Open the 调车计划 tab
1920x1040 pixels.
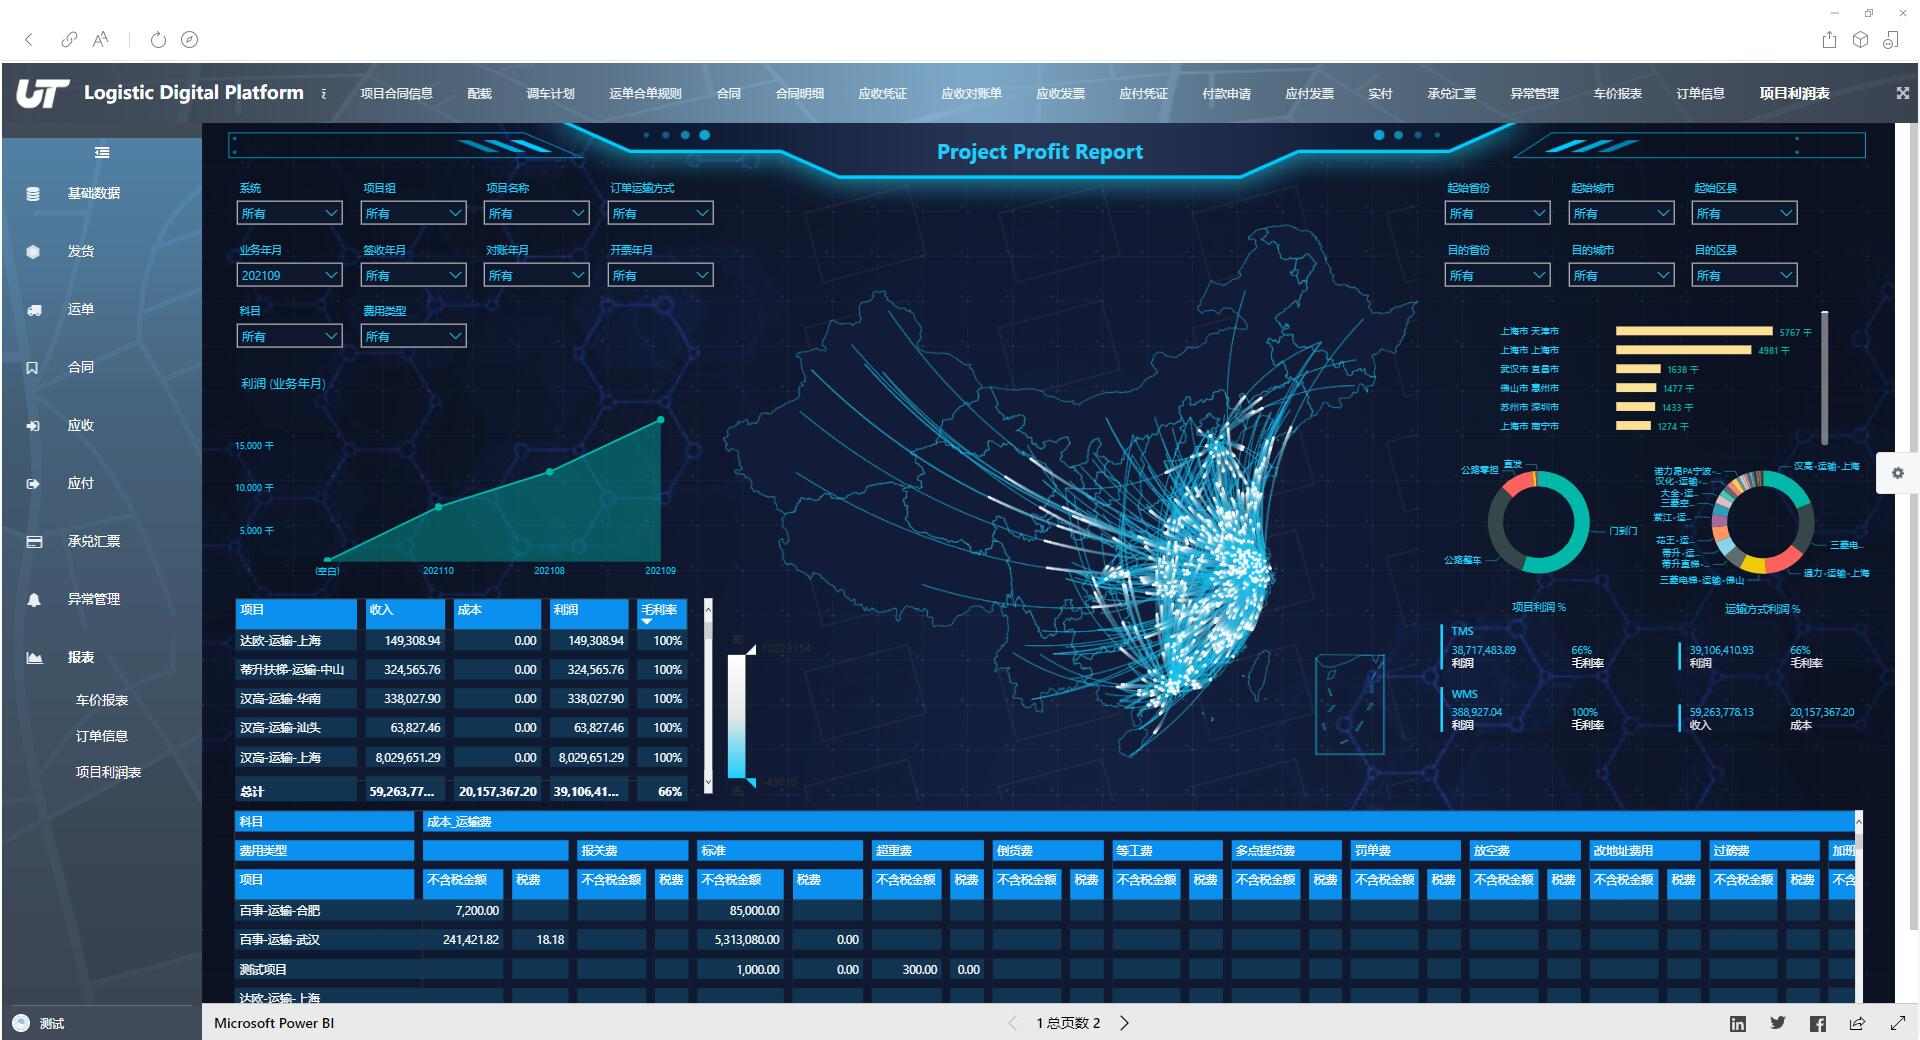click(x=550, y=93)
